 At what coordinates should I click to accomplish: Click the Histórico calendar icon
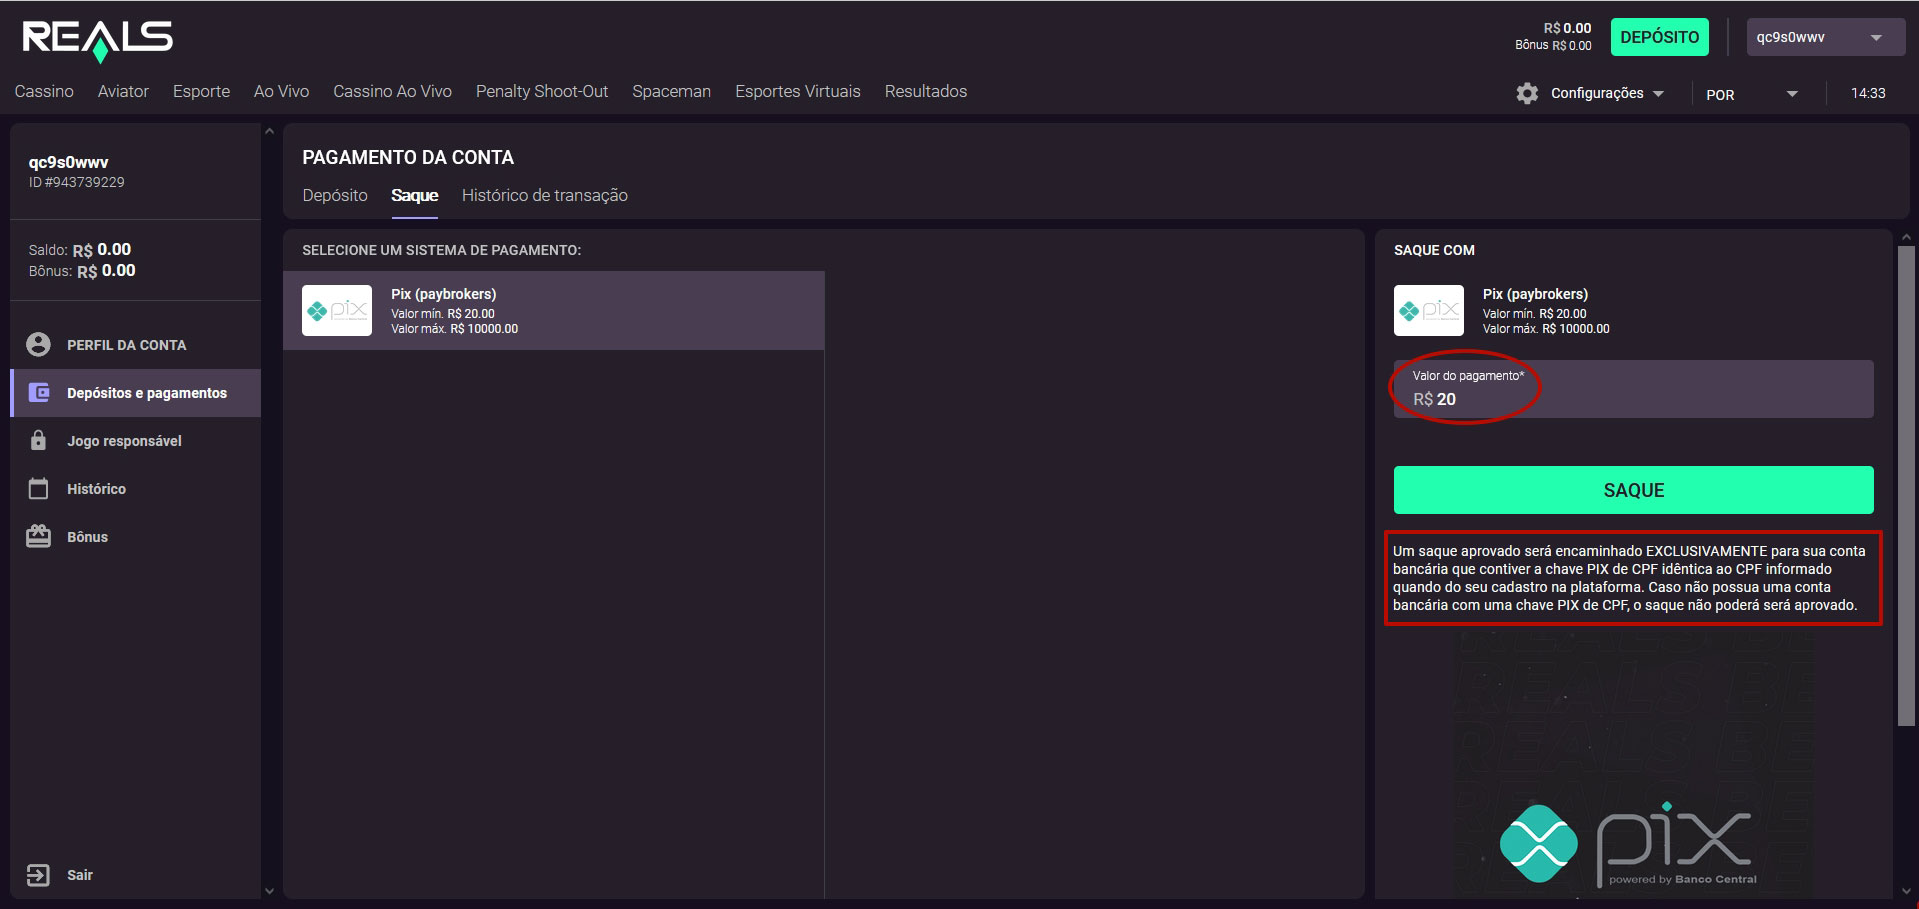pyautogui.click(x=38, y=488)
